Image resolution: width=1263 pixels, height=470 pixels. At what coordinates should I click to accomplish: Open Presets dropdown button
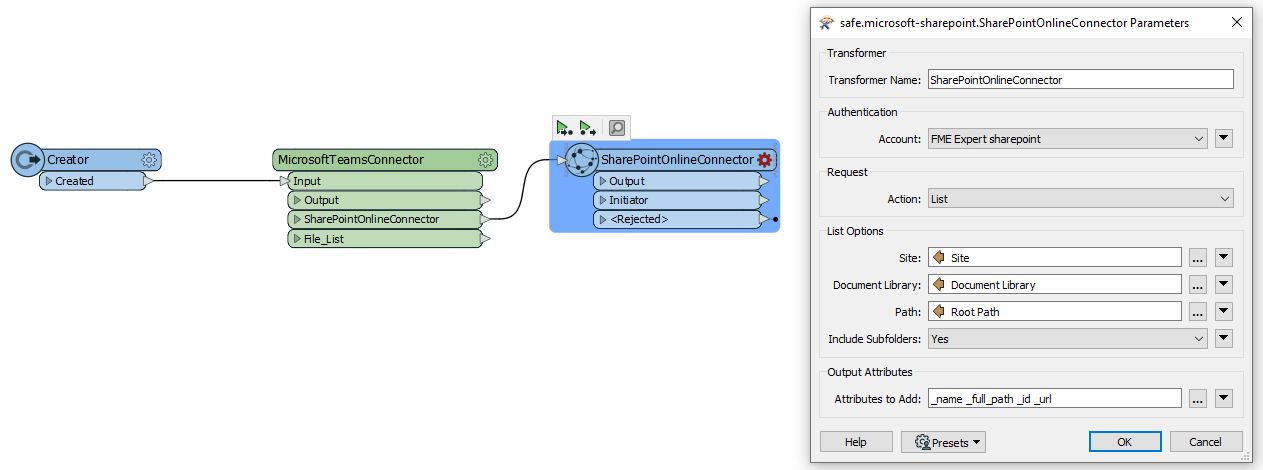pos(943,442)
